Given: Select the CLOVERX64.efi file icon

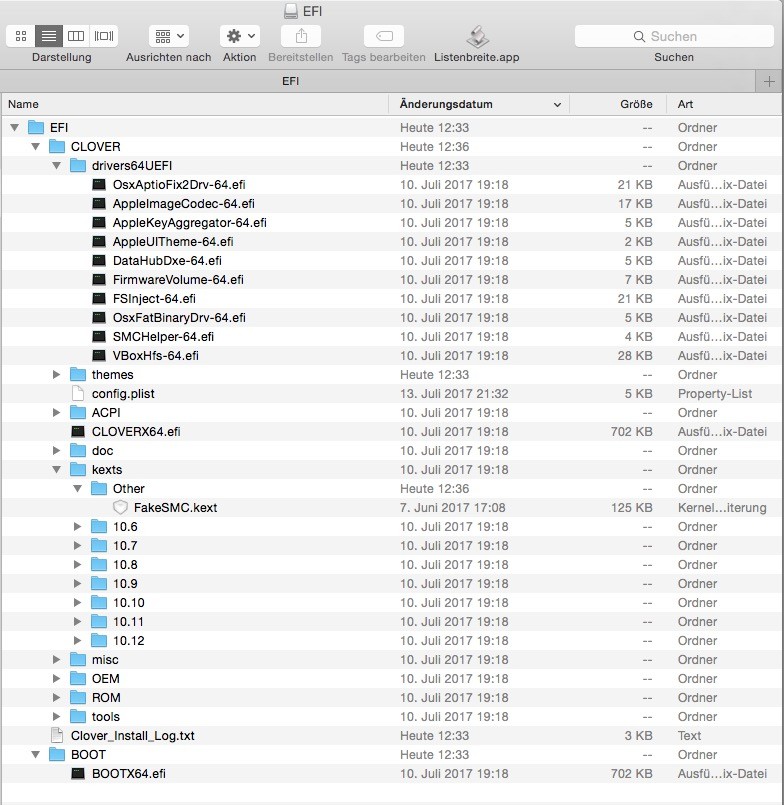Looking at the screenshot, I should tap(78, 432).
